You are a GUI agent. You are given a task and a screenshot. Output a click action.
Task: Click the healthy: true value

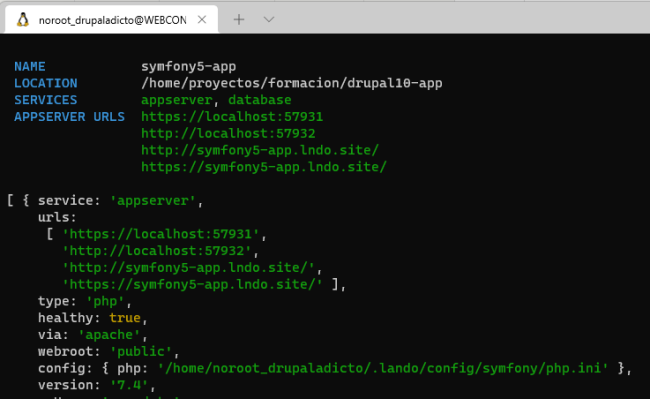coord(125,318)
